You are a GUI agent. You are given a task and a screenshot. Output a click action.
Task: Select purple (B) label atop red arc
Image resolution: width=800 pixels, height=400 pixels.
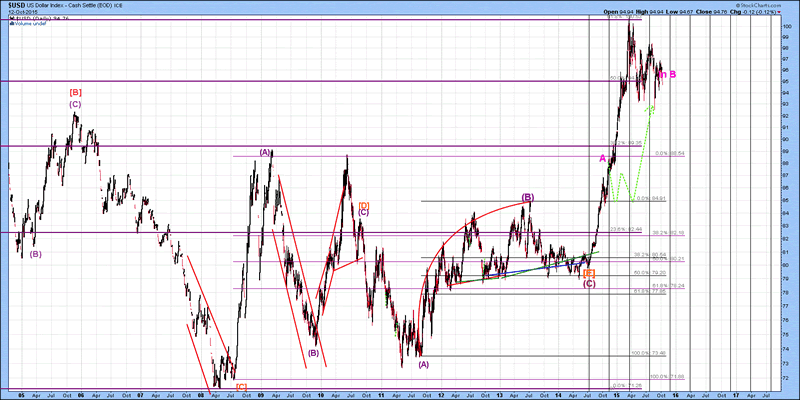pos(527,197)
